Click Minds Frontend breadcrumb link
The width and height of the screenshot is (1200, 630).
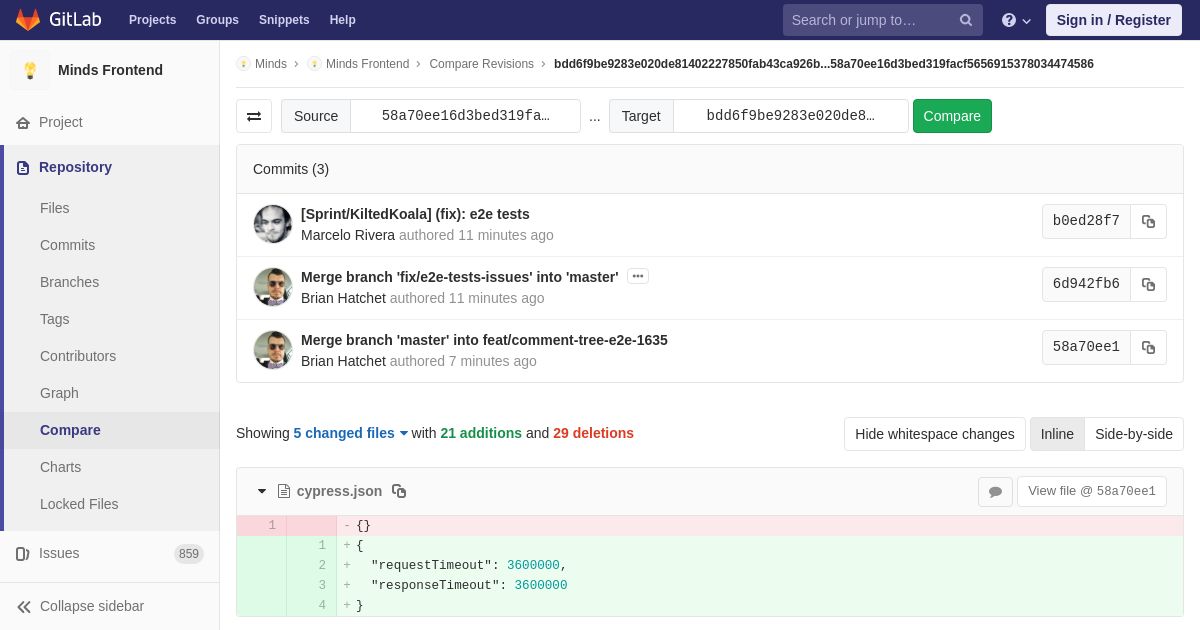pyautogui.click(x=367, y=64)
